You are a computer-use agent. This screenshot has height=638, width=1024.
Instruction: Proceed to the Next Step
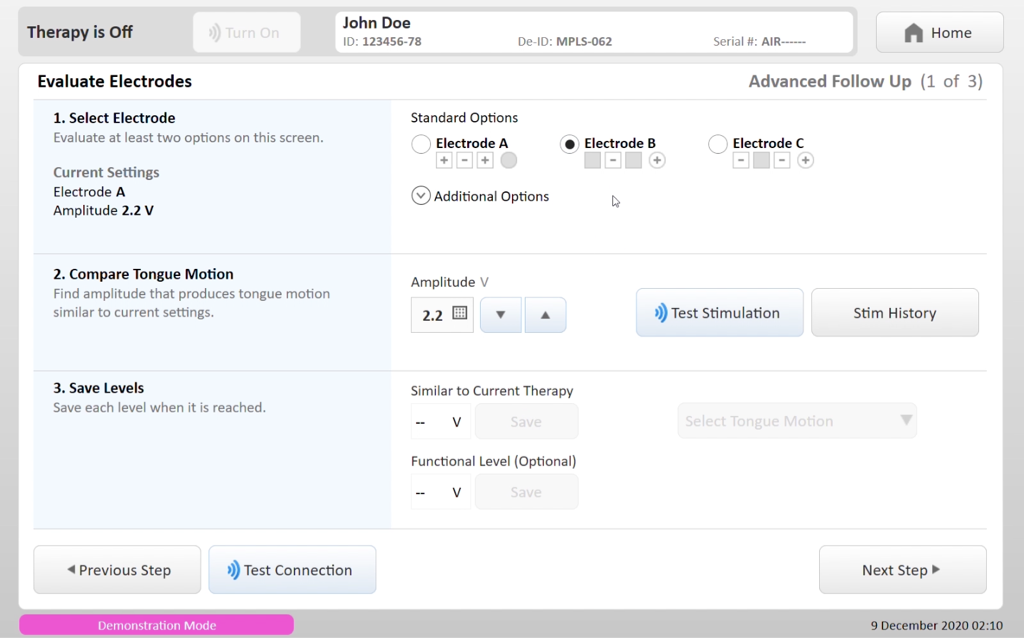click(903, 569)
